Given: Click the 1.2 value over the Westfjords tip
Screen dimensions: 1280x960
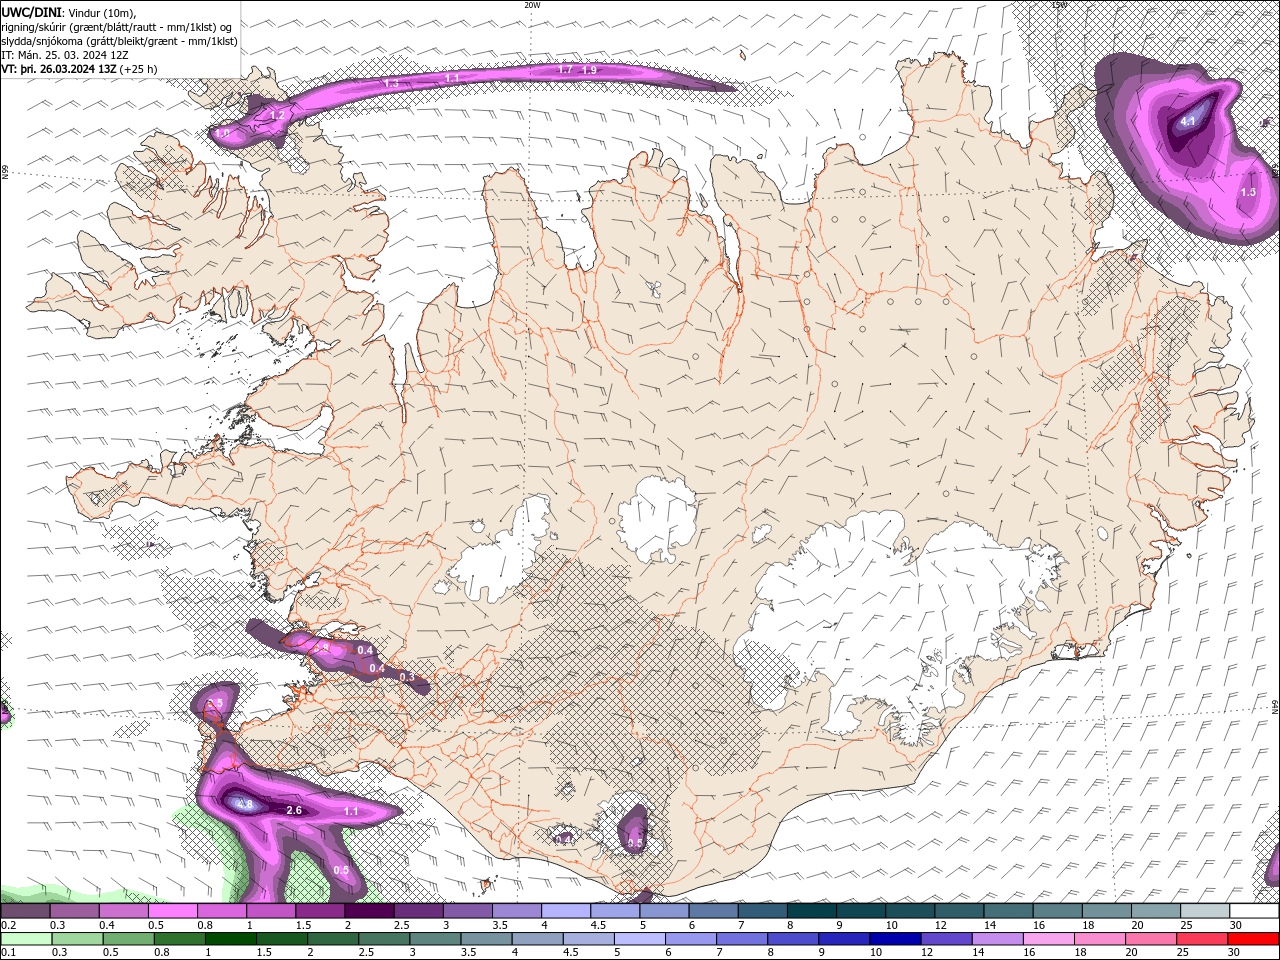Looking at the screenshot, I should coord(278,116).
